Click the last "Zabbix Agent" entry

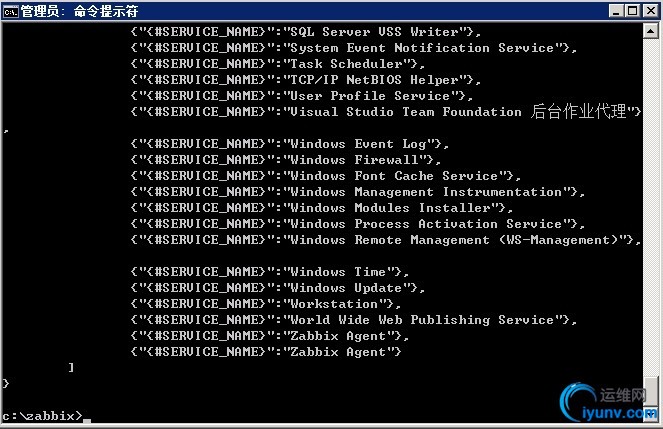click(x=266, y=352)
